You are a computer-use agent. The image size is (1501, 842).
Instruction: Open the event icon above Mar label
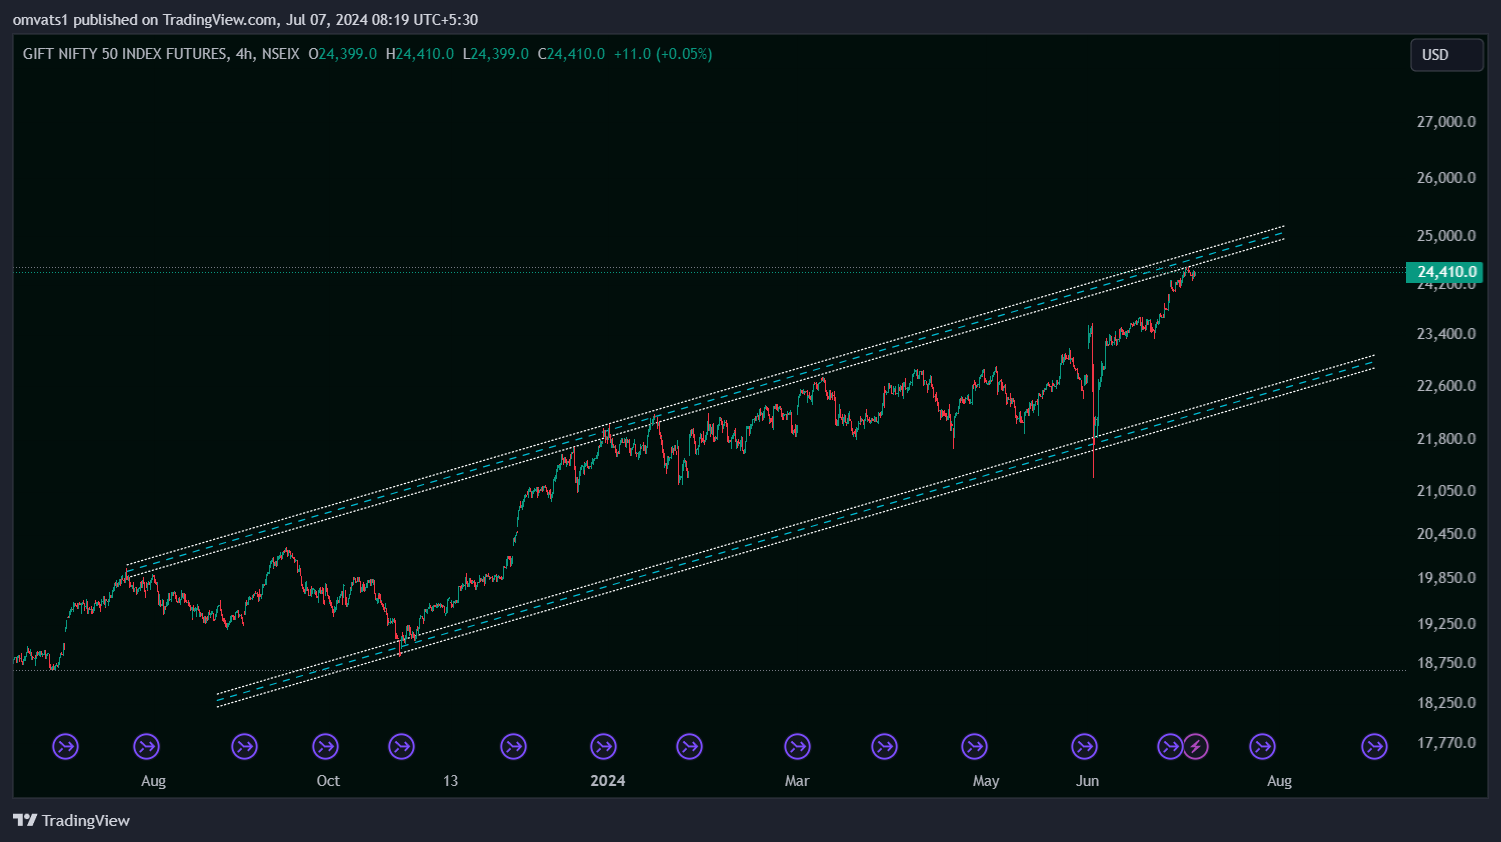(797, 746)
